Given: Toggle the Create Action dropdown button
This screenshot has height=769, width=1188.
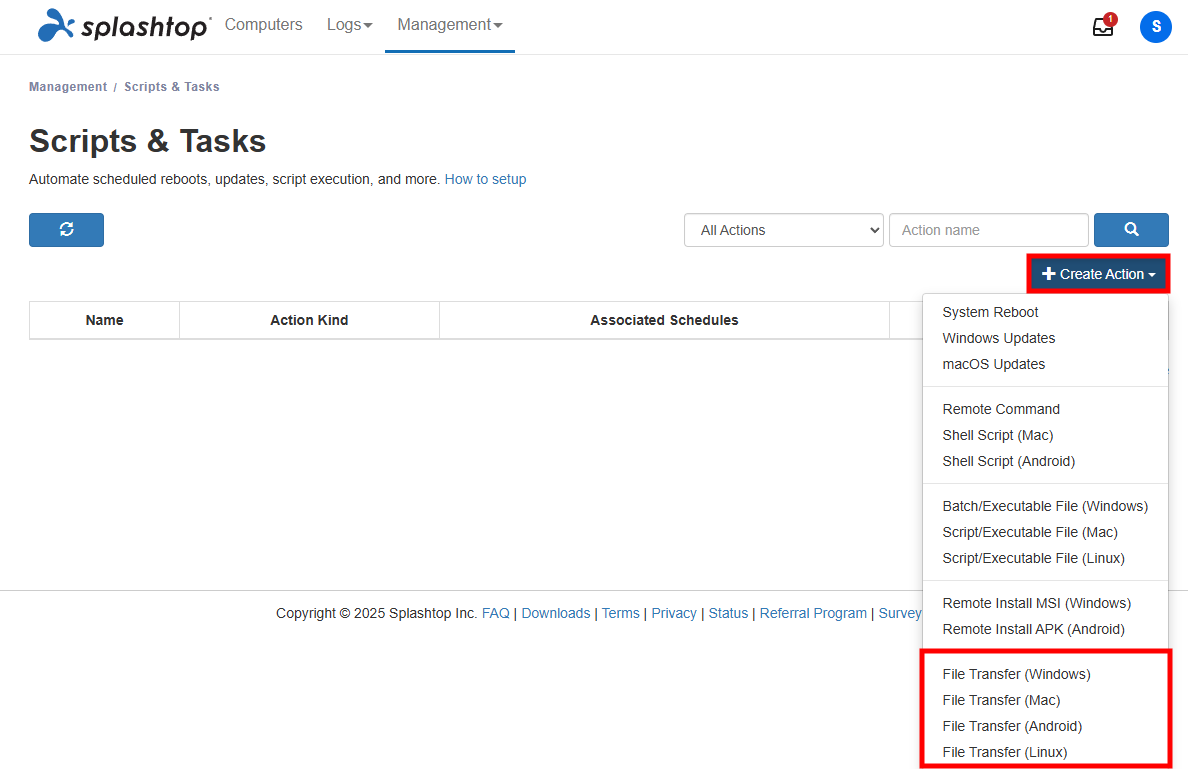Looking at the screenshot, I should click(x=1098, y=274).
